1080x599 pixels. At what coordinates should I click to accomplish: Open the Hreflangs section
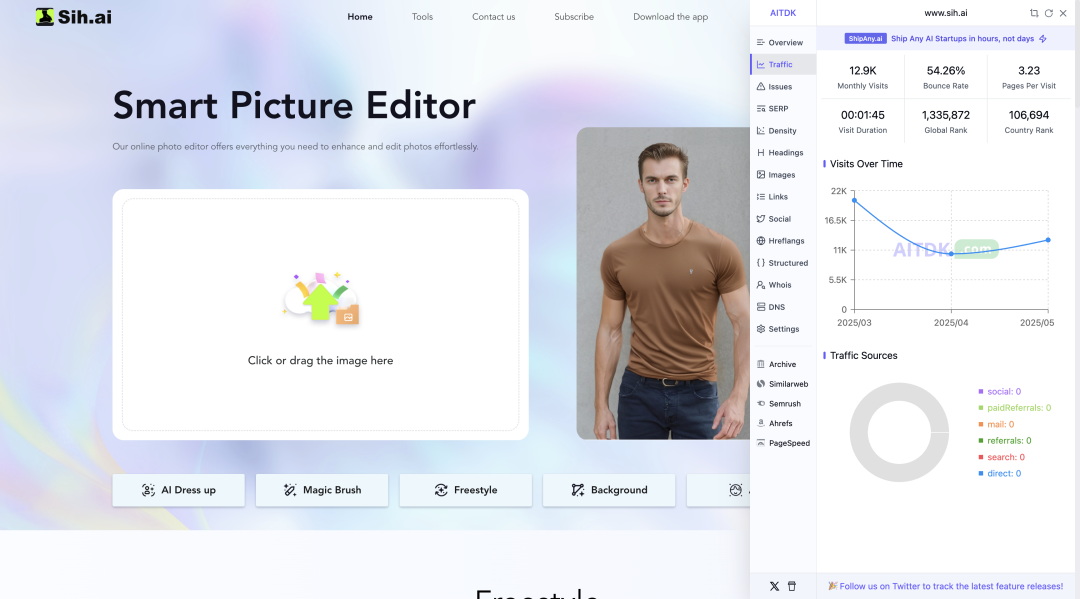tap(782, 241)
